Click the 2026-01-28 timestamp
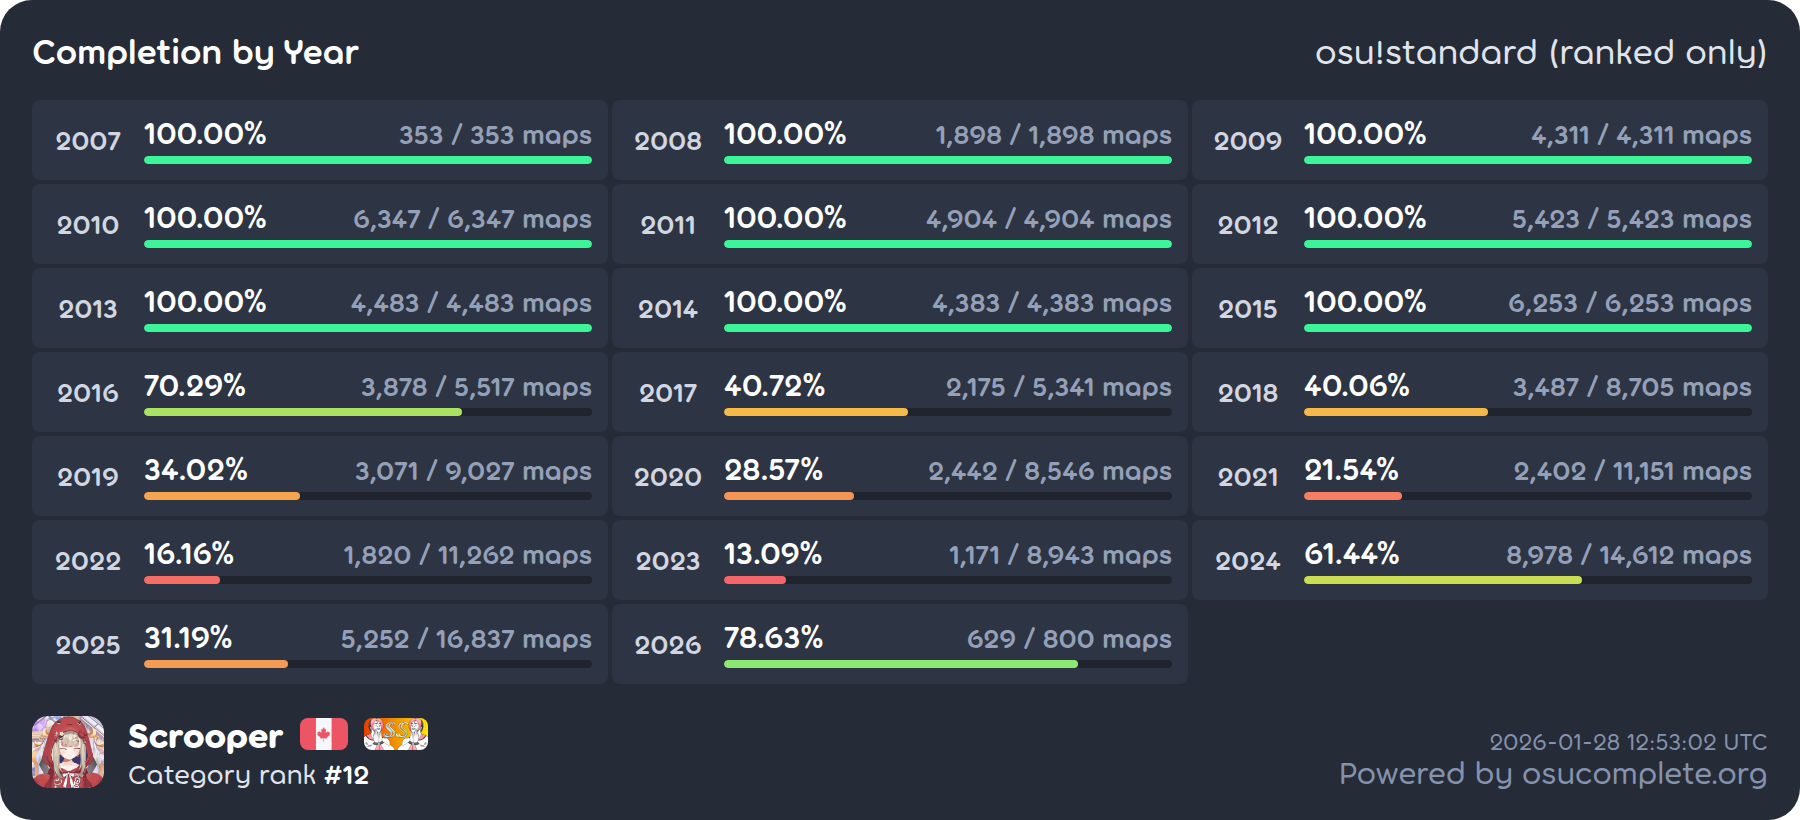Viewport: 1800px width, 820px height. coord(1627,742)
